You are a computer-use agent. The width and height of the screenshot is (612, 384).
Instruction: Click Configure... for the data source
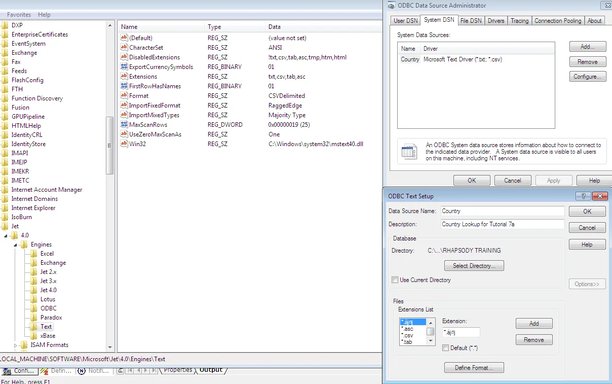tap(587, 76)
